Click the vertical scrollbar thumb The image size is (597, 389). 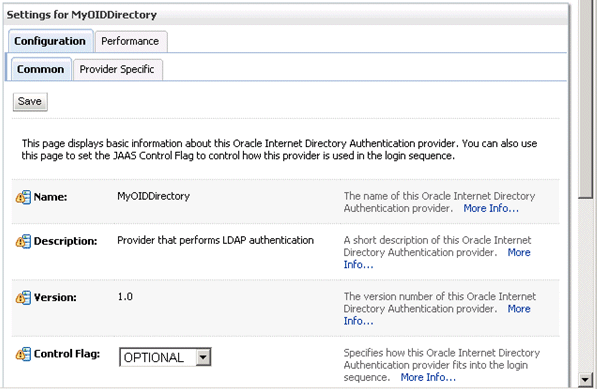coord(585,99)
